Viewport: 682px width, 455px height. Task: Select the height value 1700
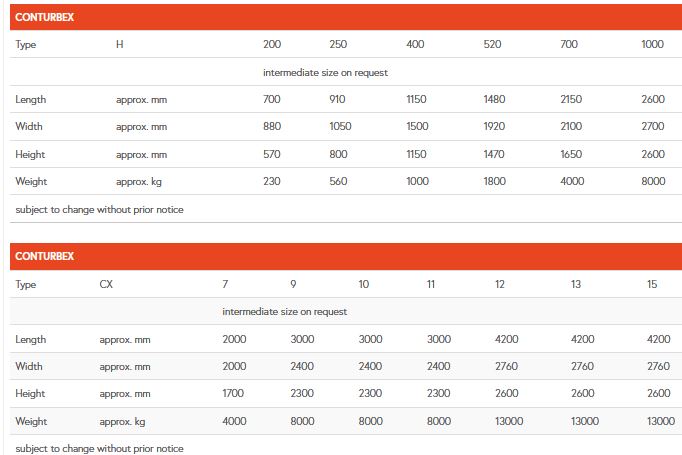[234, 394]
